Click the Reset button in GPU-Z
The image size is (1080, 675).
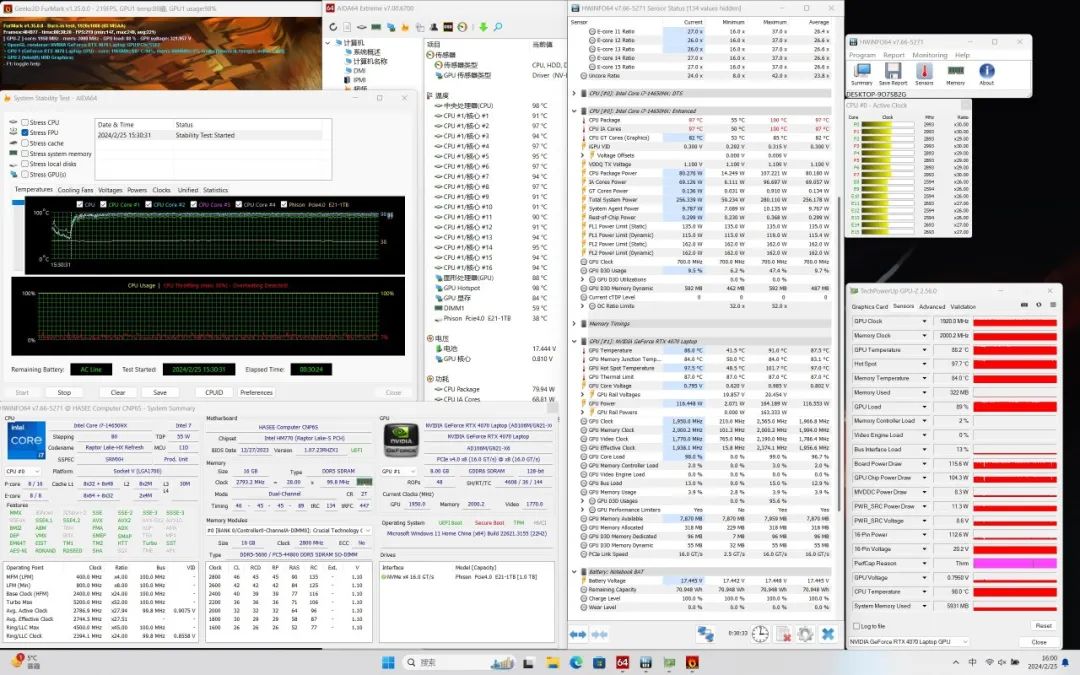click(x=1041, y=626)
